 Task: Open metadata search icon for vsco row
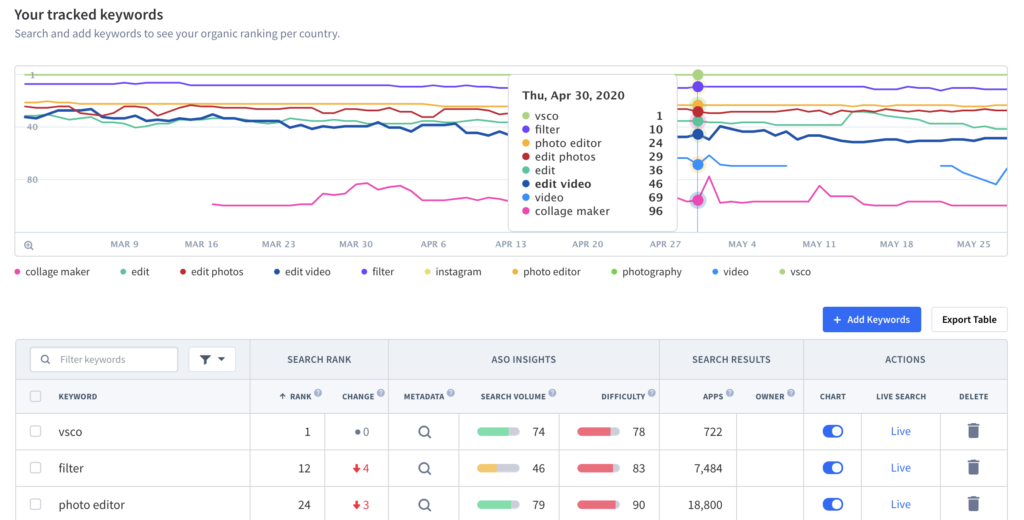coord(424,432)
